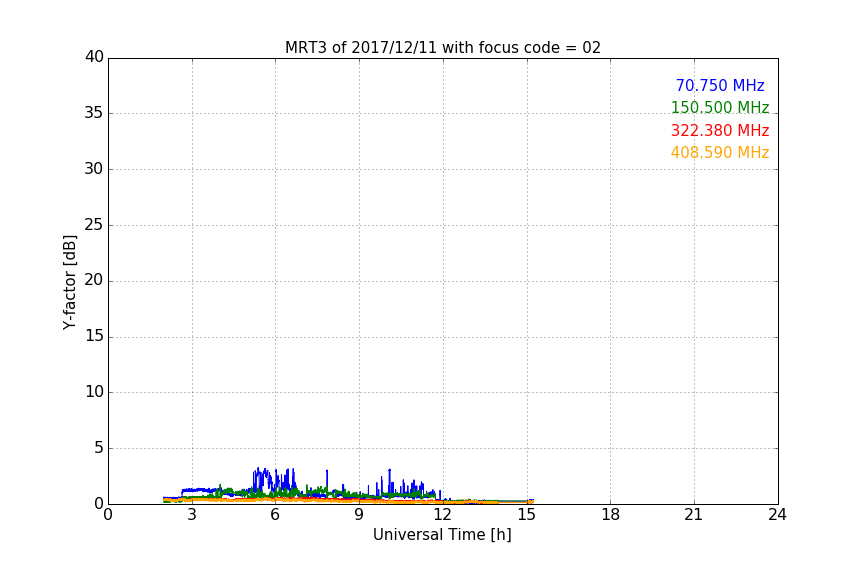Click the x-axis tick label '6'
This screenshot has height=576, width=864.
(275, 515)
